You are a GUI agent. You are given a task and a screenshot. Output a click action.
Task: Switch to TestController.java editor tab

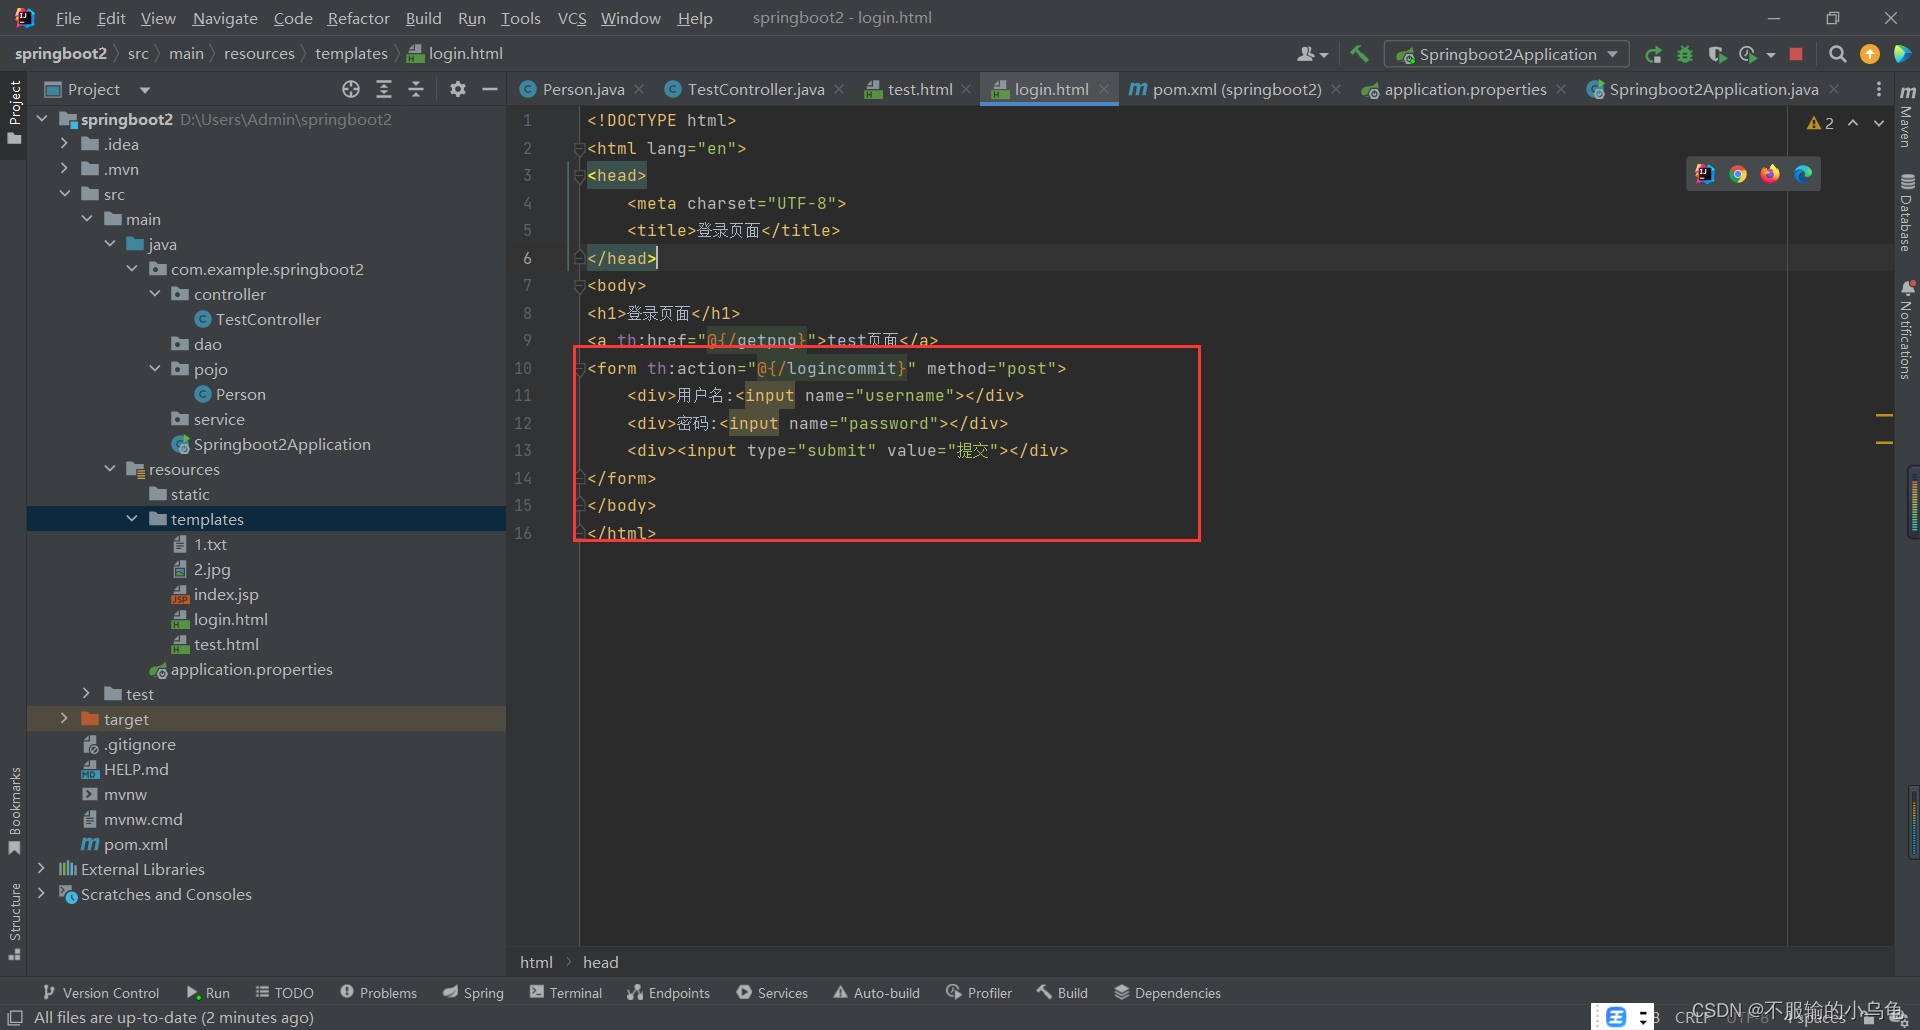point(756,89)
